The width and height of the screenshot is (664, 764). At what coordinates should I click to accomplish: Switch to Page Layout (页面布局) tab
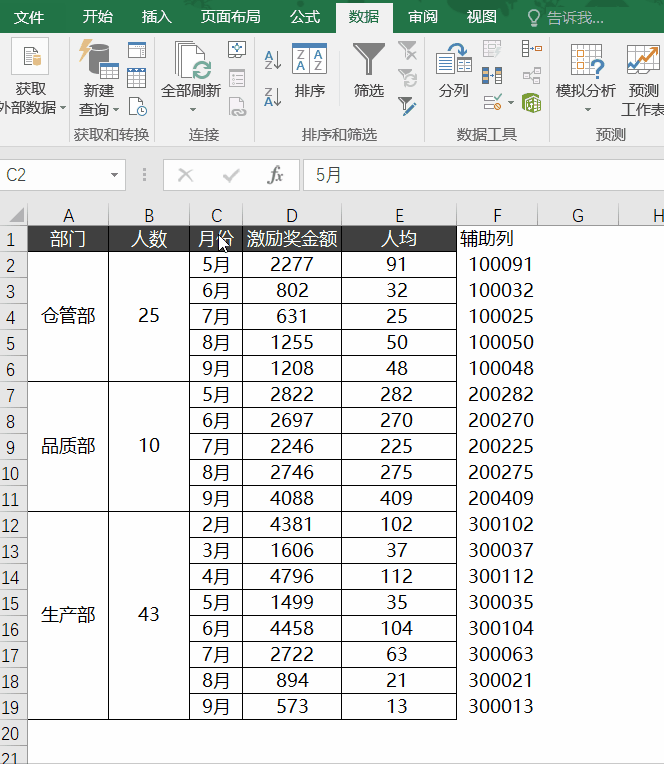click(230, 17)
